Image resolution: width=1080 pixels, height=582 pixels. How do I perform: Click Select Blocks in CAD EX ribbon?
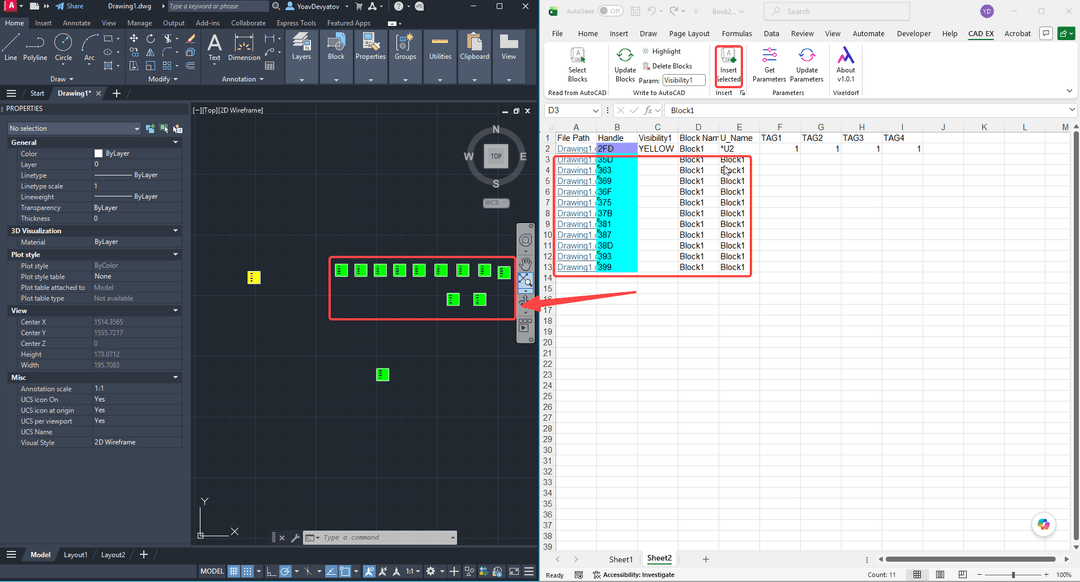coord(577,65)
